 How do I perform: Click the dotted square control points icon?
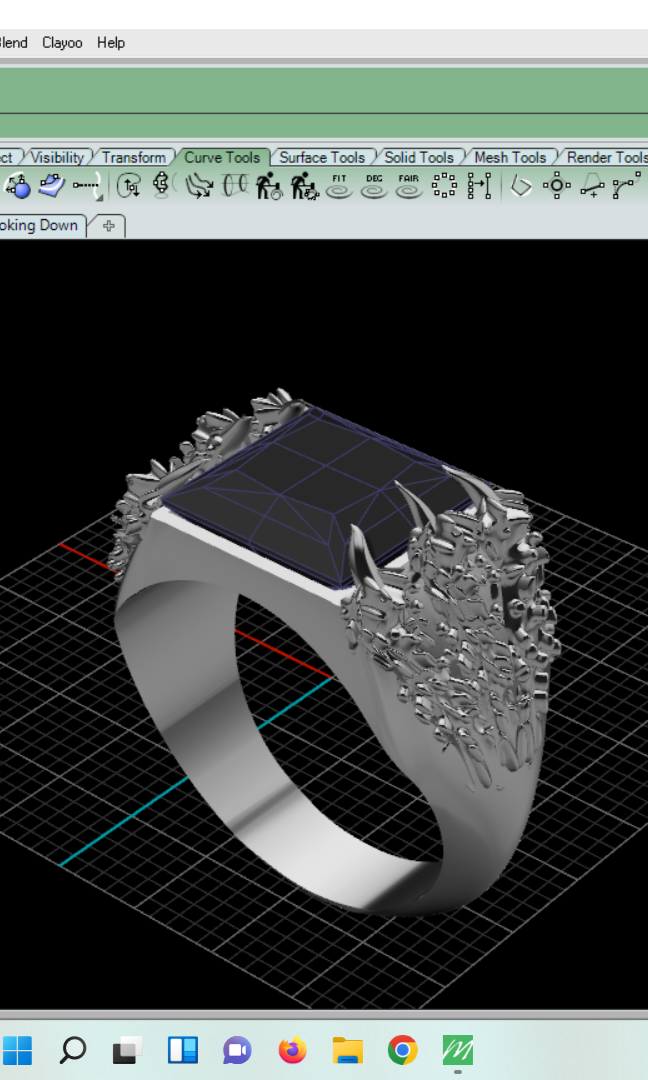coord(444,185)
